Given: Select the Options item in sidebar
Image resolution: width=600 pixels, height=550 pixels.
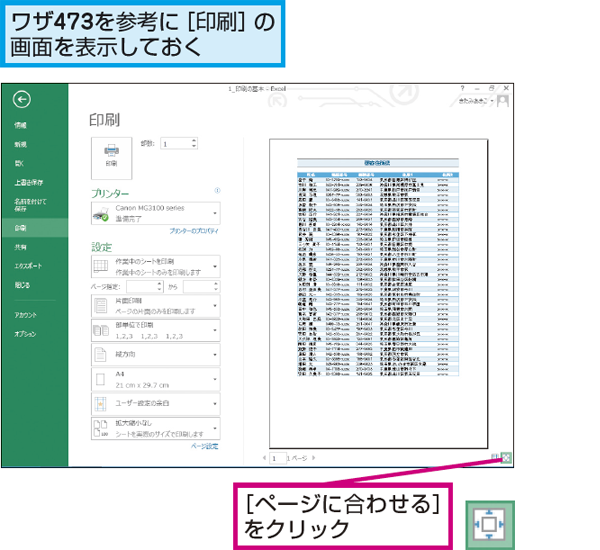Looking at the screenshot, I should click(x=25, y=334).
